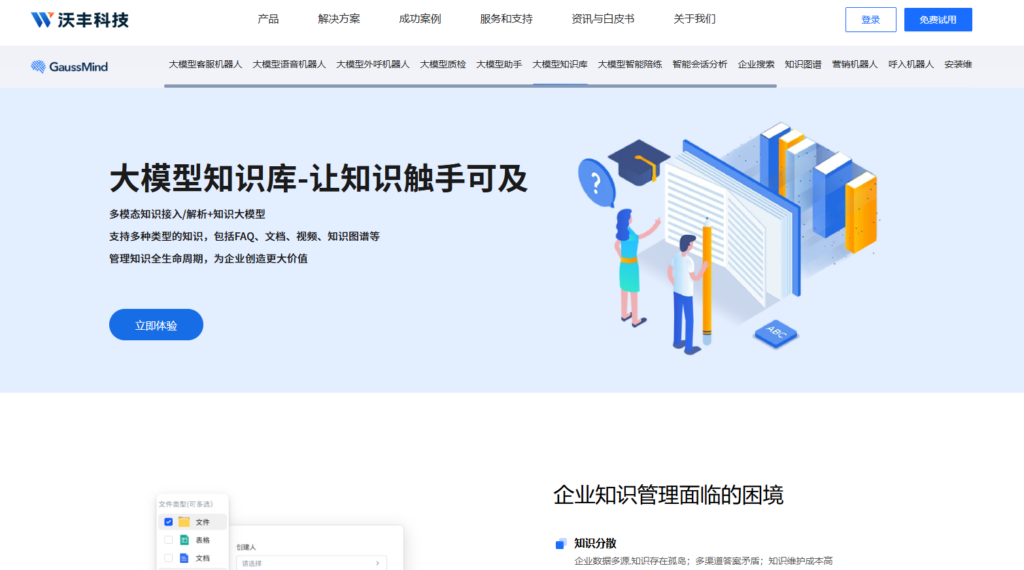
Task: Switch to the 营销机器人 tab
Action: tap(854, 64)
